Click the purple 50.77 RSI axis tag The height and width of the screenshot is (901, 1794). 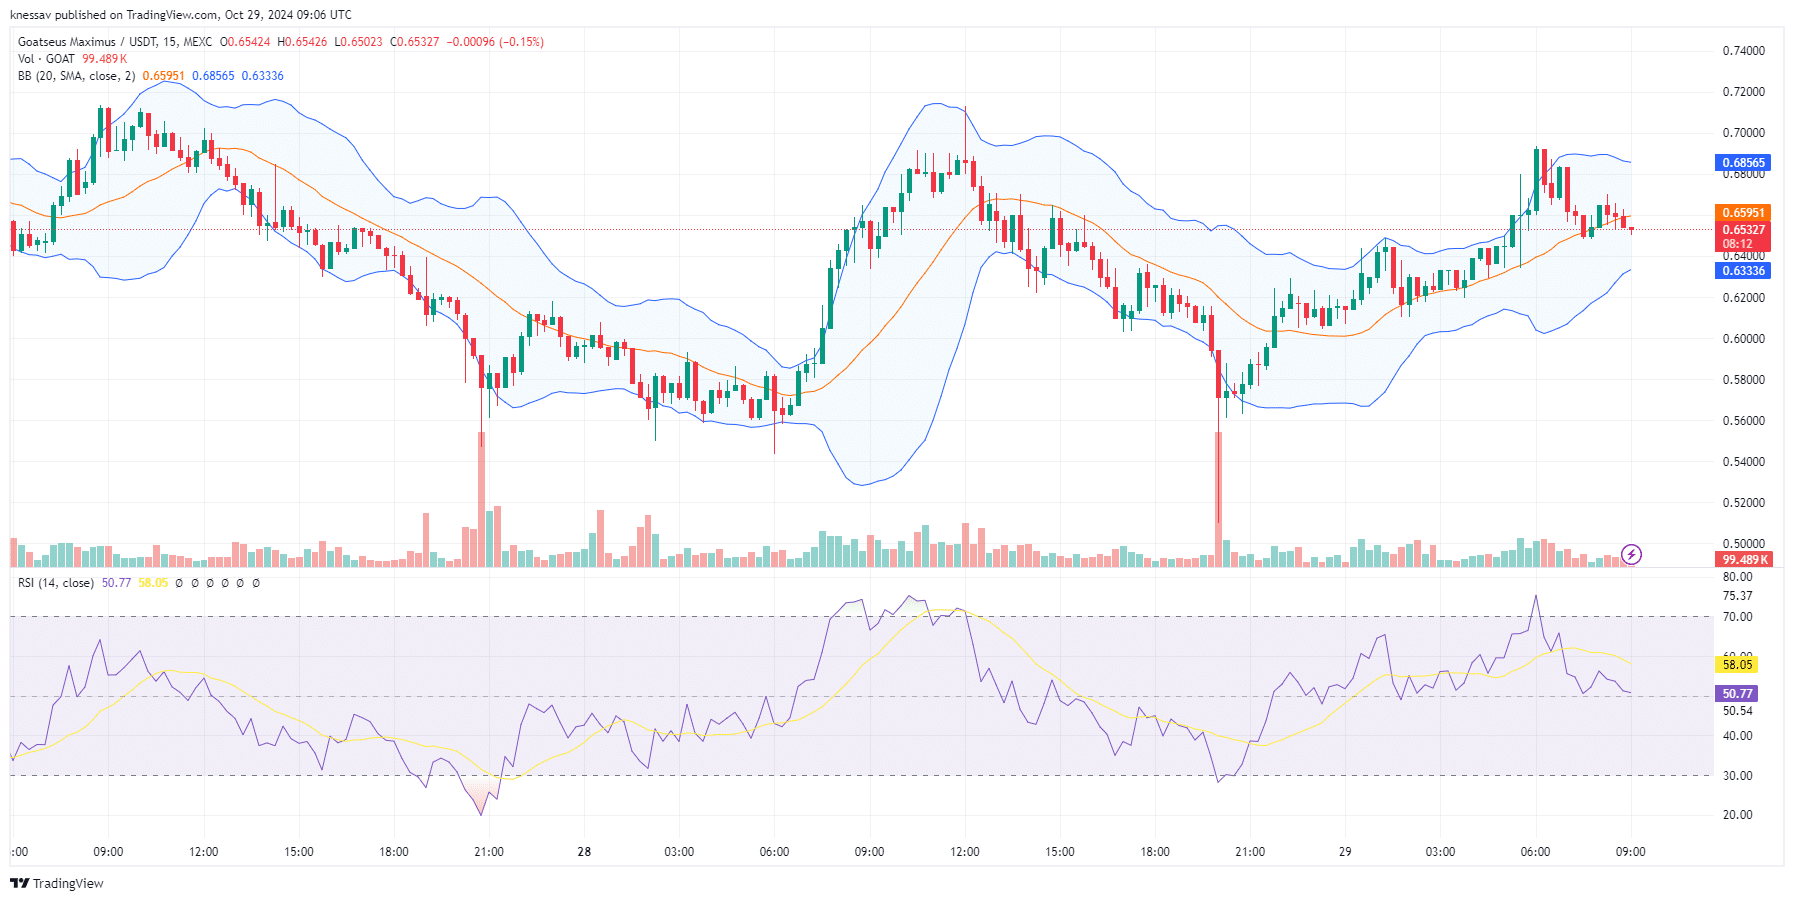point(1737,694)
